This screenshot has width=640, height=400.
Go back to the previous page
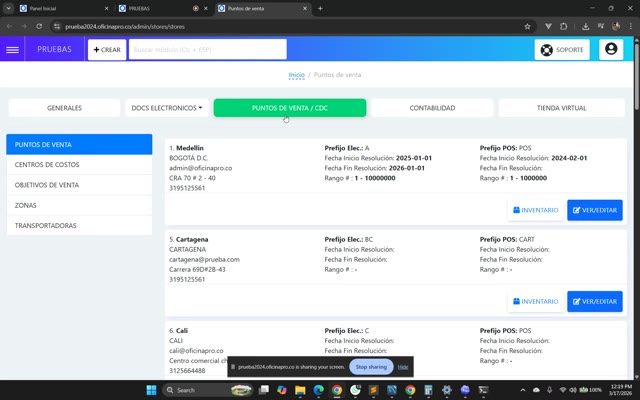click(9, 26)
